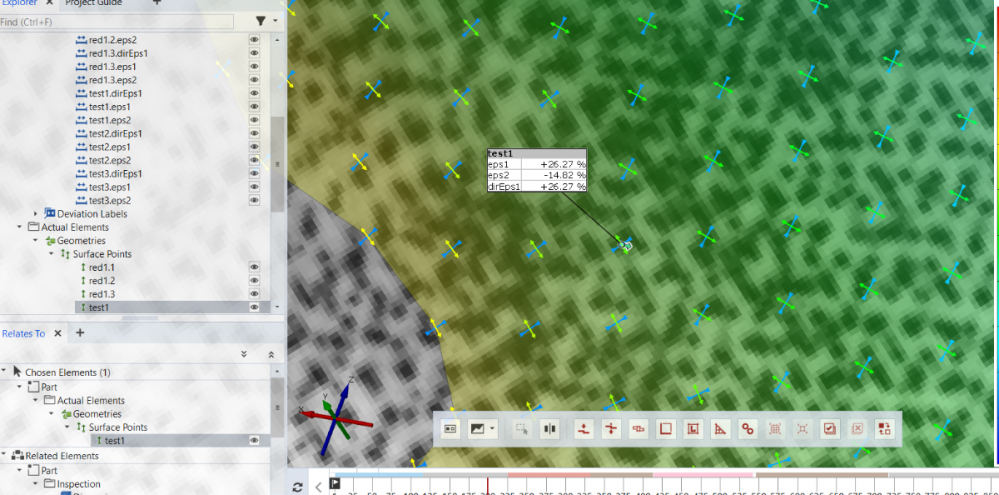Select test1.dirEps1 in the Explorer list

(x=115, y=93)
